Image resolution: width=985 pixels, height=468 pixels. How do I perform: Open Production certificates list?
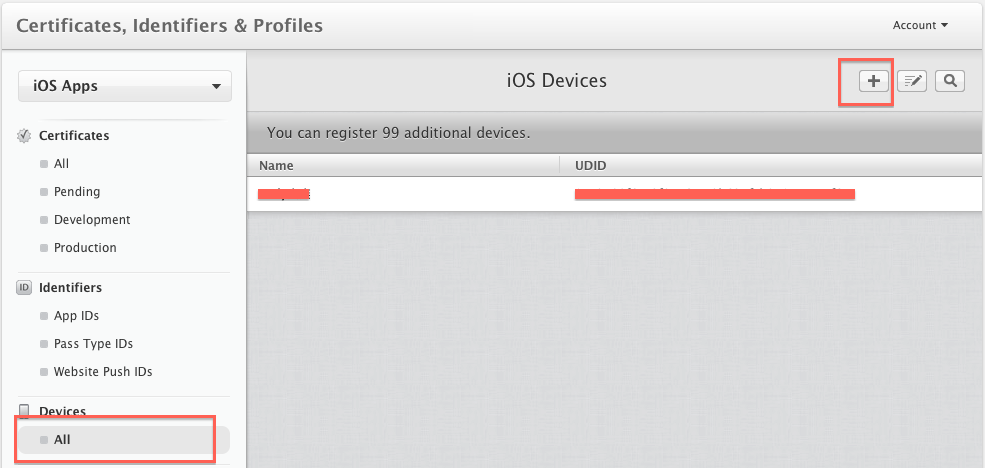(85, 248)
